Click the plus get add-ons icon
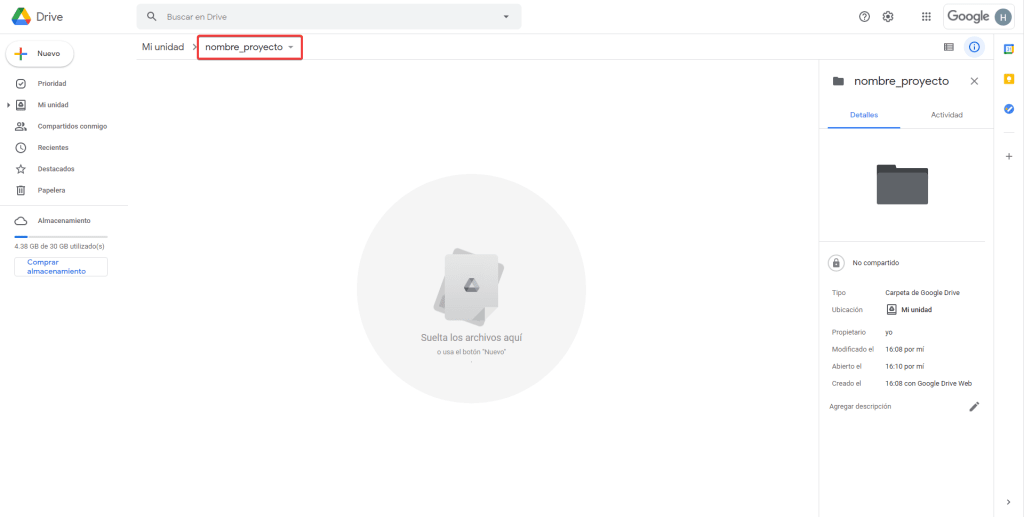 pos(1009,157)
